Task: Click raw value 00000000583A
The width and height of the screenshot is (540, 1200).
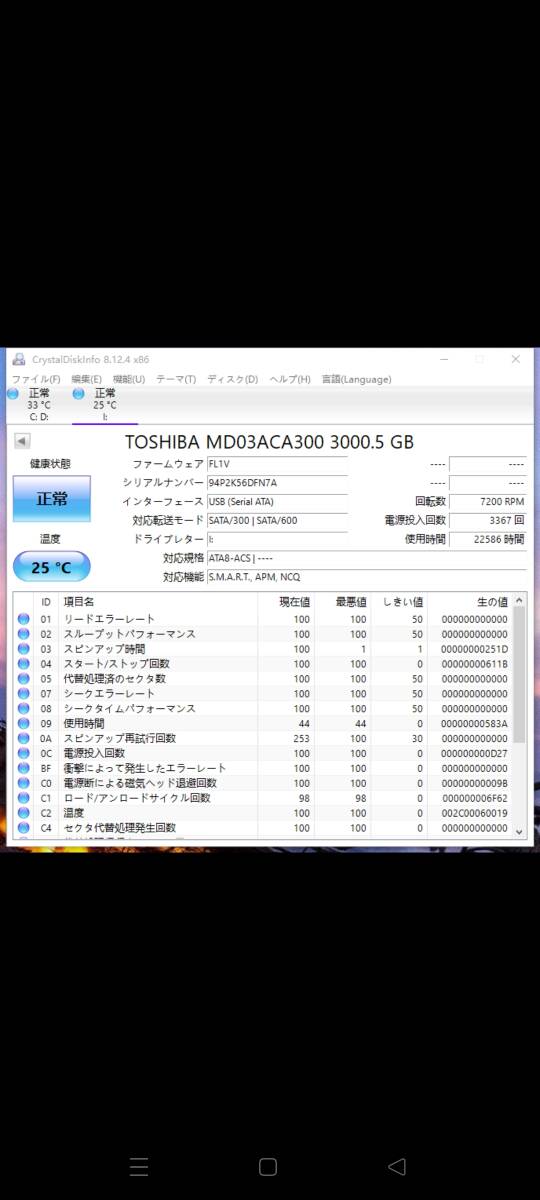Action: point(475,723)
